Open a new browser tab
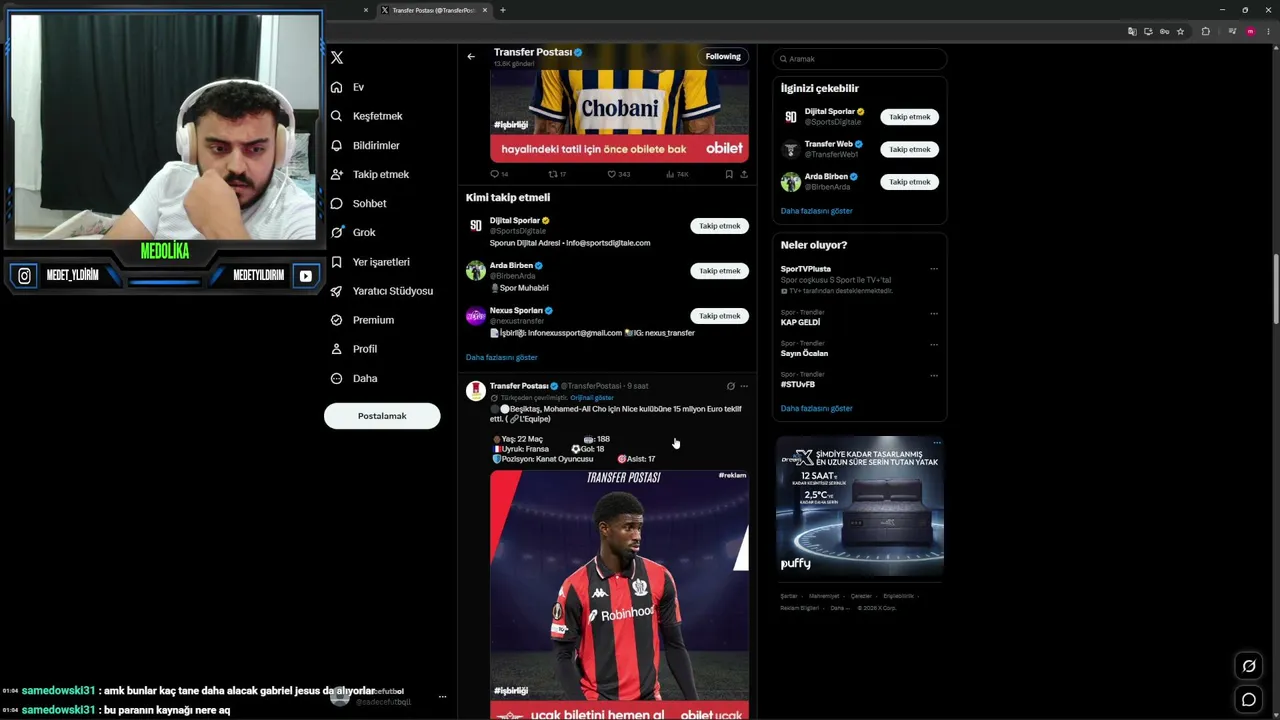 click(x=503, y=10)
